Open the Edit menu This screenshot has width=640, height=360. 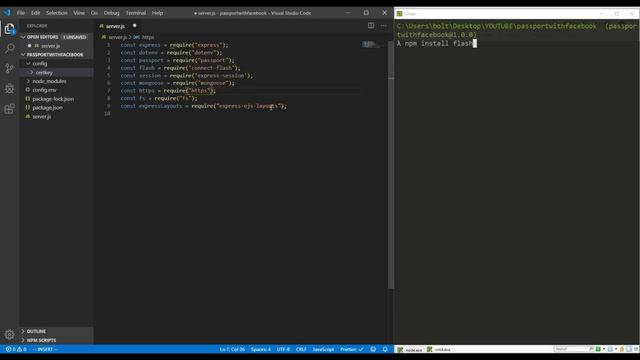click(36, 13)
